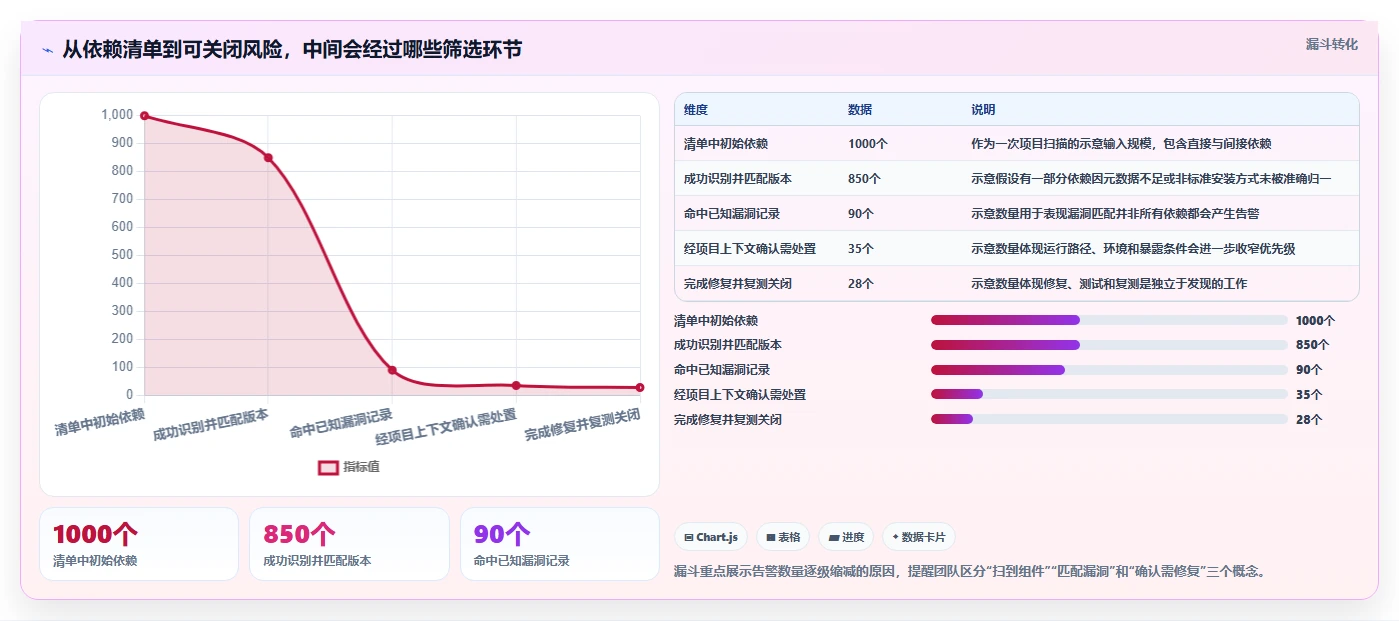Click the 850个 value in the table
Viewport: 1399px width, 621px height.
864,178
